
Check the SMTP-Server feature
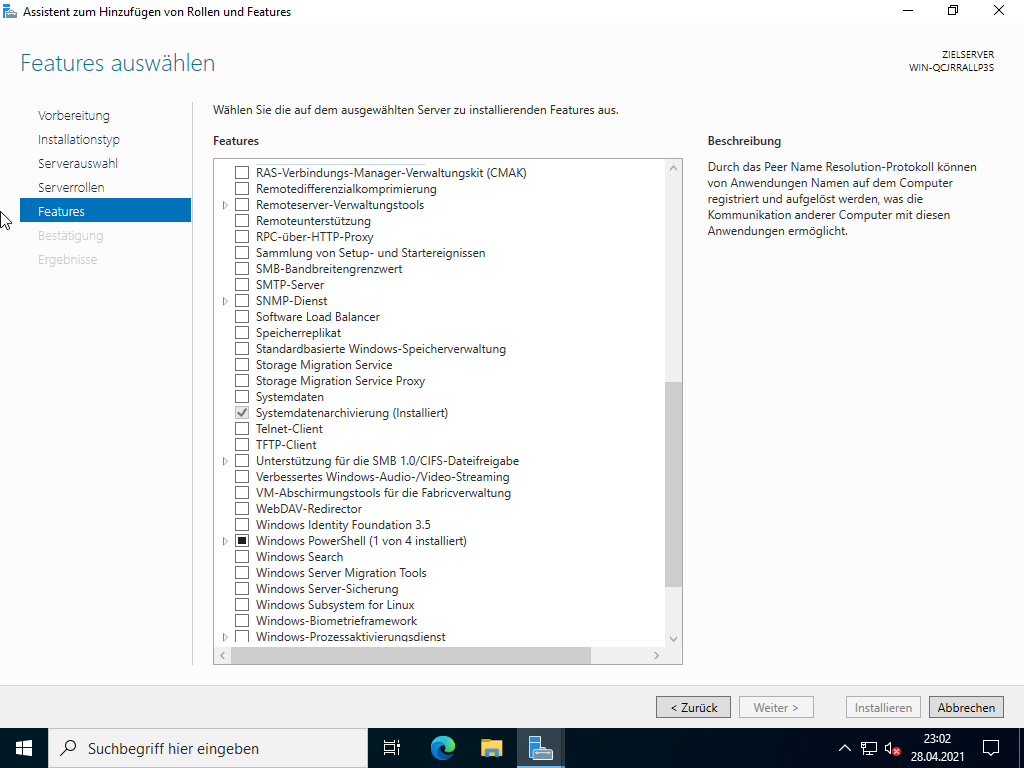click(242, 285)
